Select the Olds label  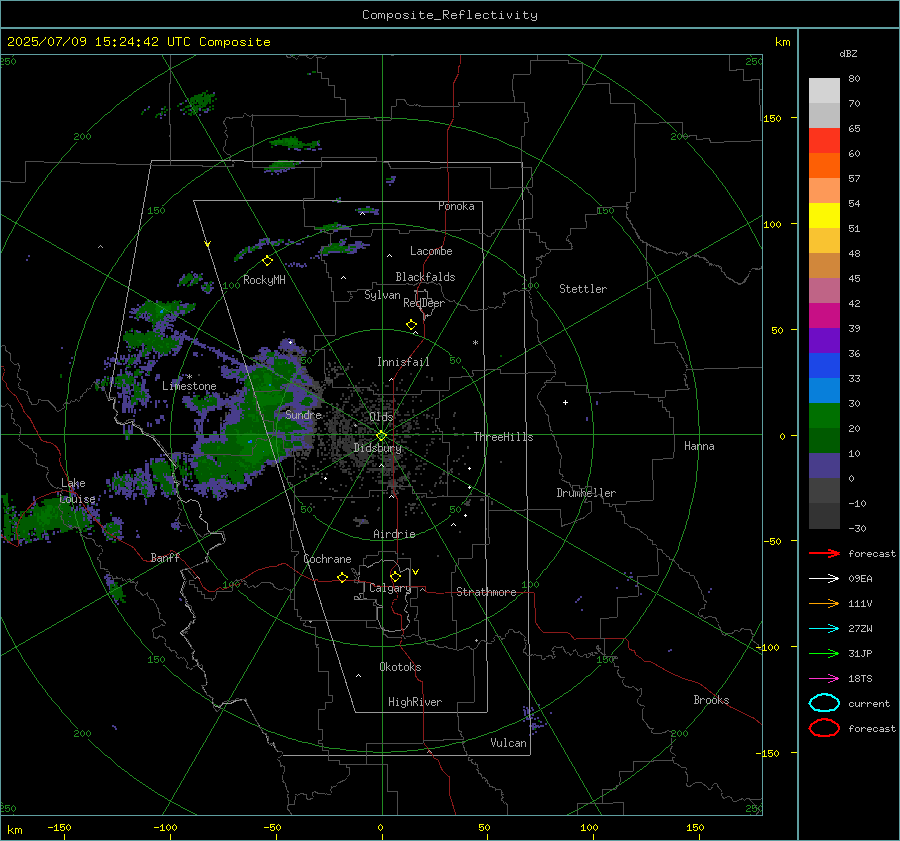click(x=381, y=416)
